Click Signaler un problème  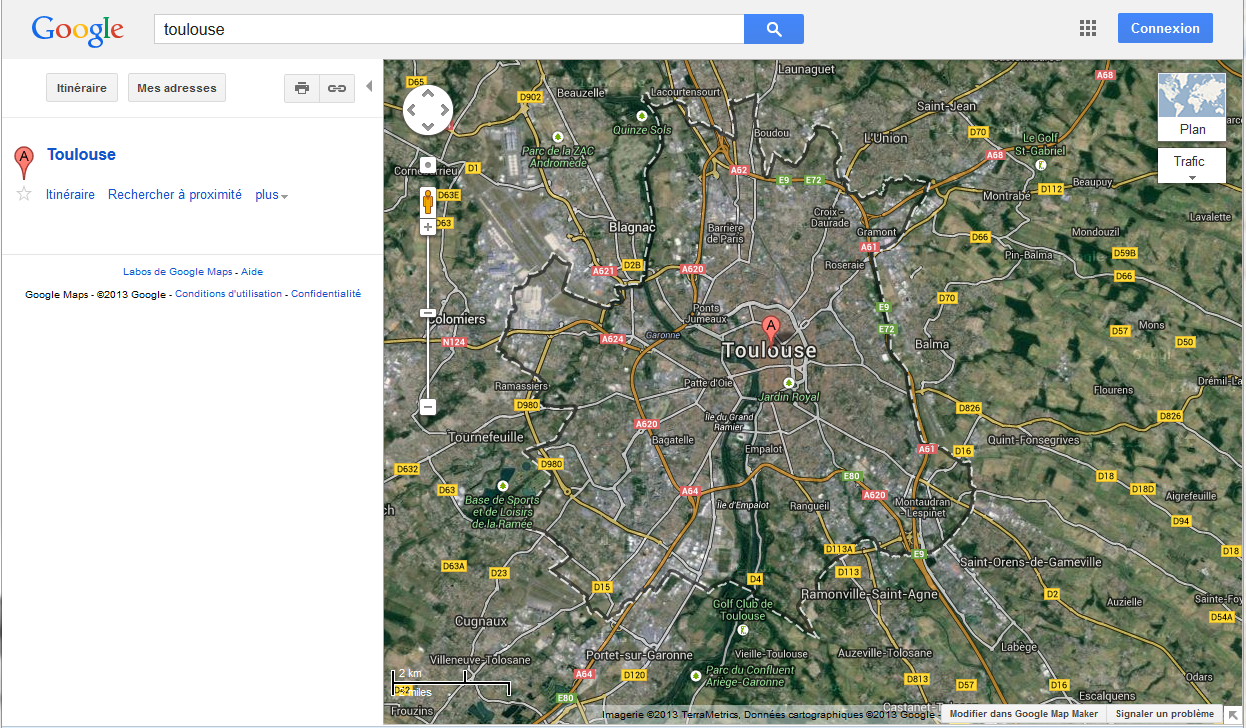pyautogui.click(x=1164, y=714)
